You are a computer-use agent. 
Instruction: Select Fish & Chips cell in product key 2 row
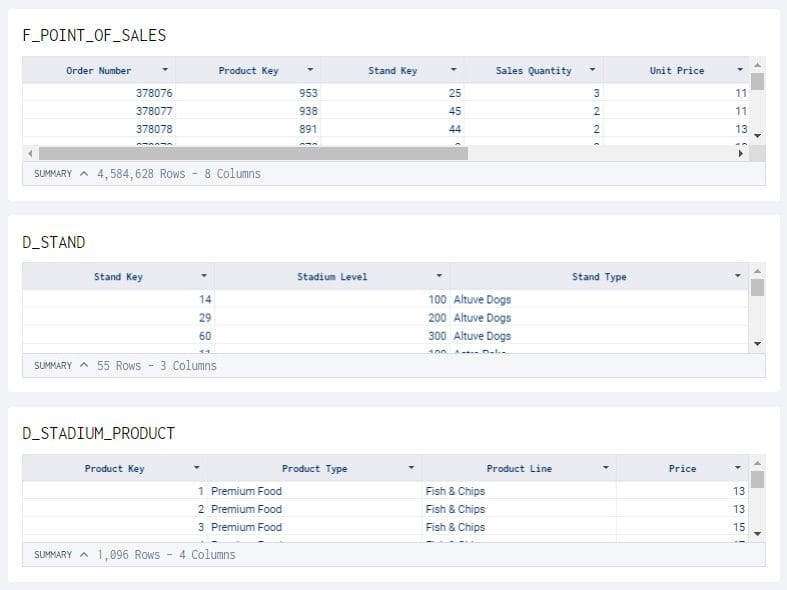[x=519, y=509]
